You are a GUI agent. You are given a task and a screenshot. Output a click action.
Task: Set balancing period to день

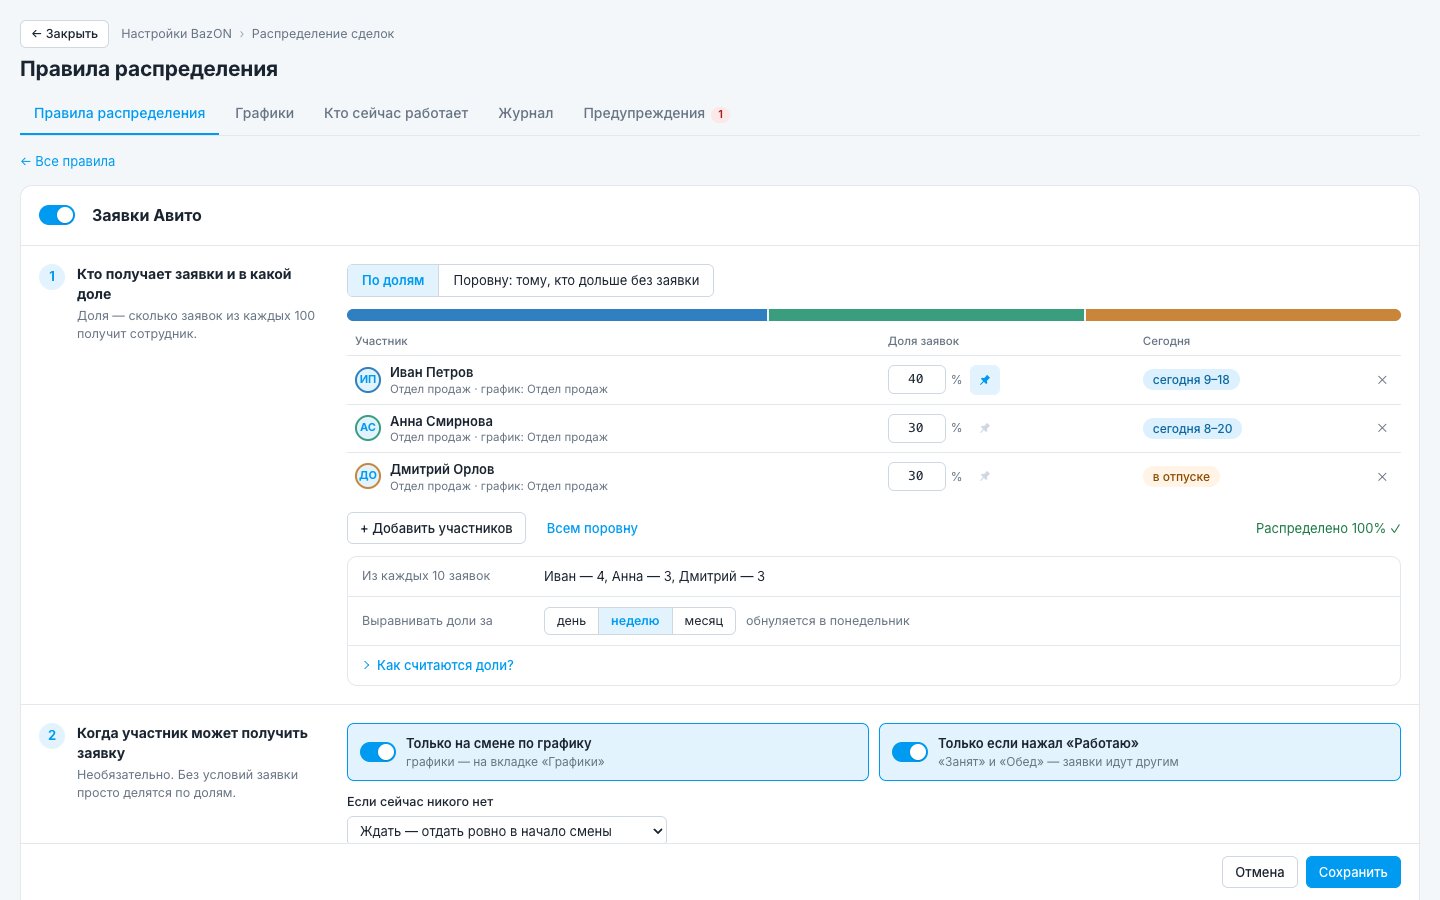pyautogui.click(x=571, y=621)
